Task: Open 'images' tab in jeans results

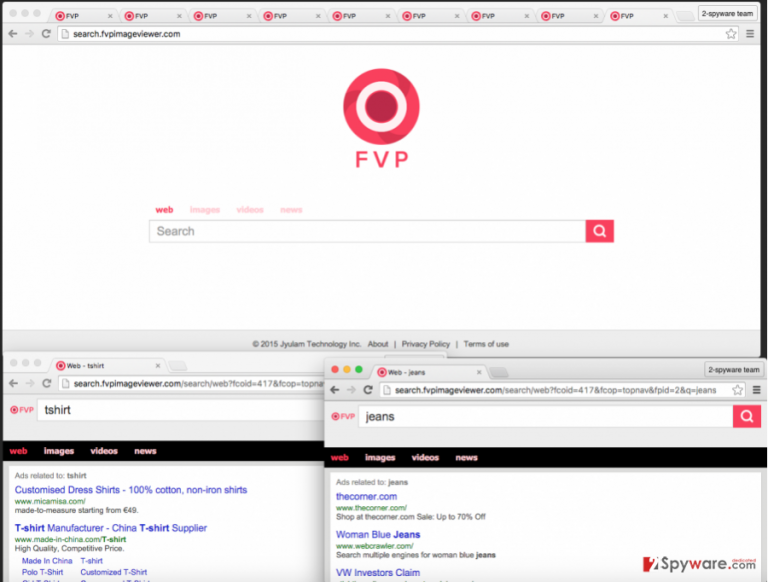Action: [380, 458]
